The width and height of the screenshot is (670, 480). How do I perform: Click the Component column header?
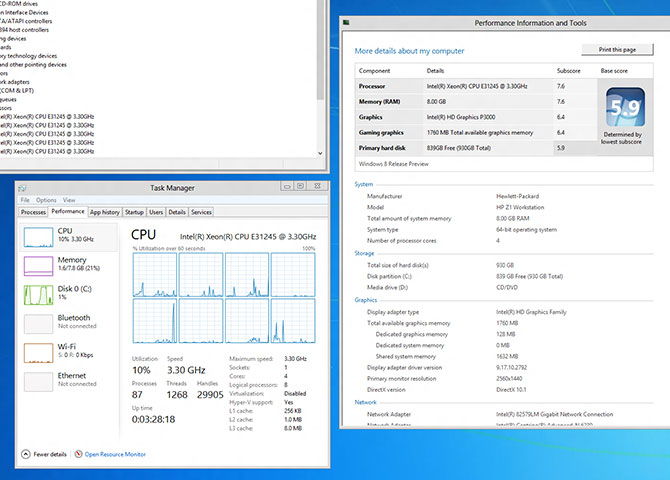click(x=374, y=71)
